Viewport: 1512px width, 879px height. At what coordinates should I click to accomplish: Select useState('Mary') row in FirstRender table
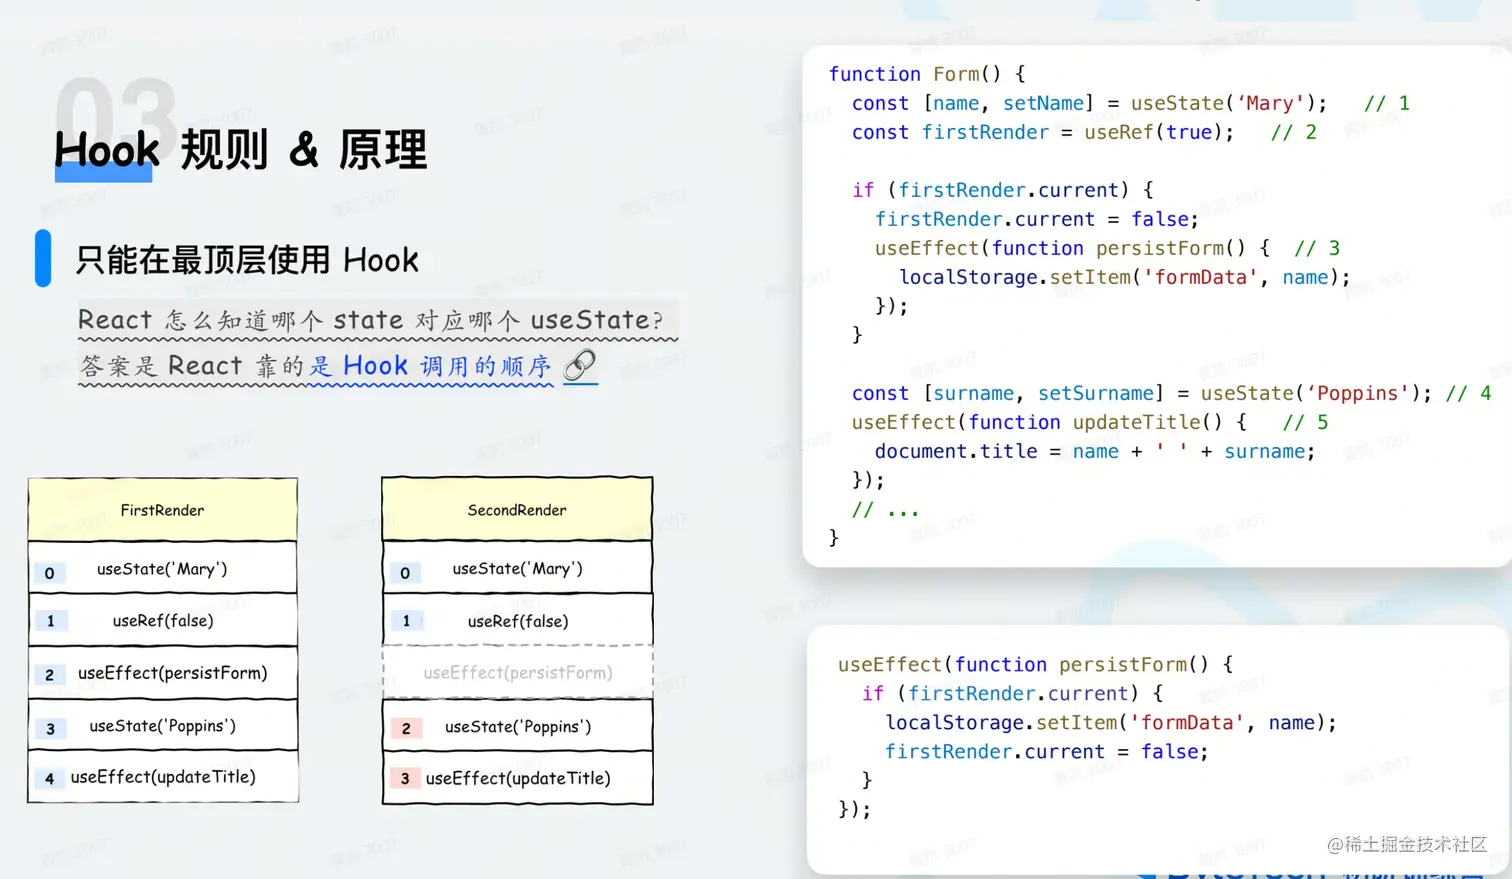click(x=163, y=568)
